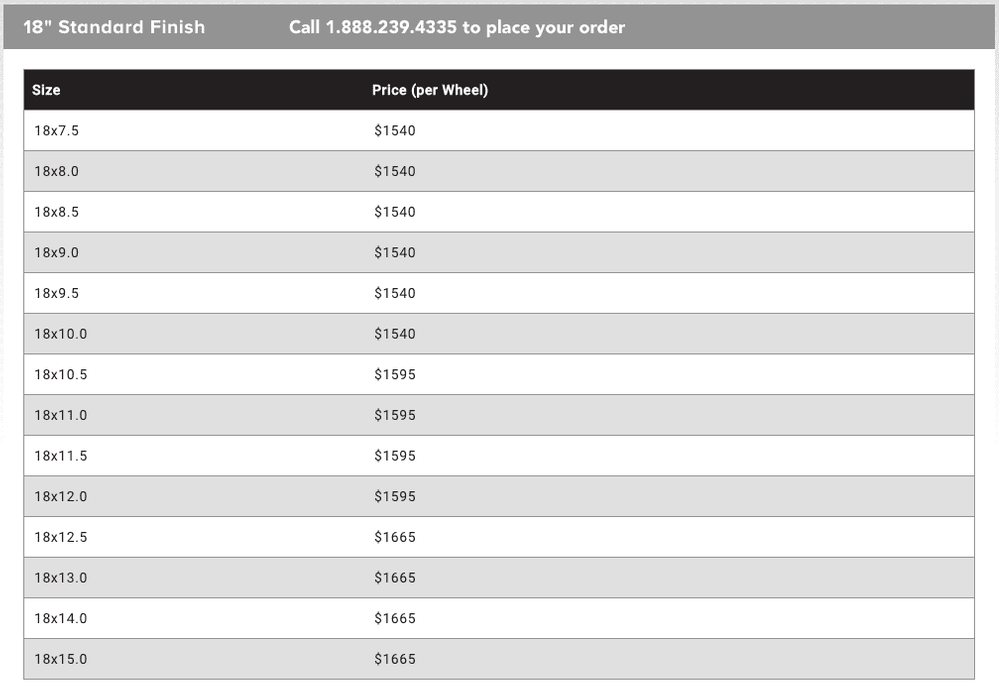
Task: Select the 18x12.5 size row
Action: 60,537
